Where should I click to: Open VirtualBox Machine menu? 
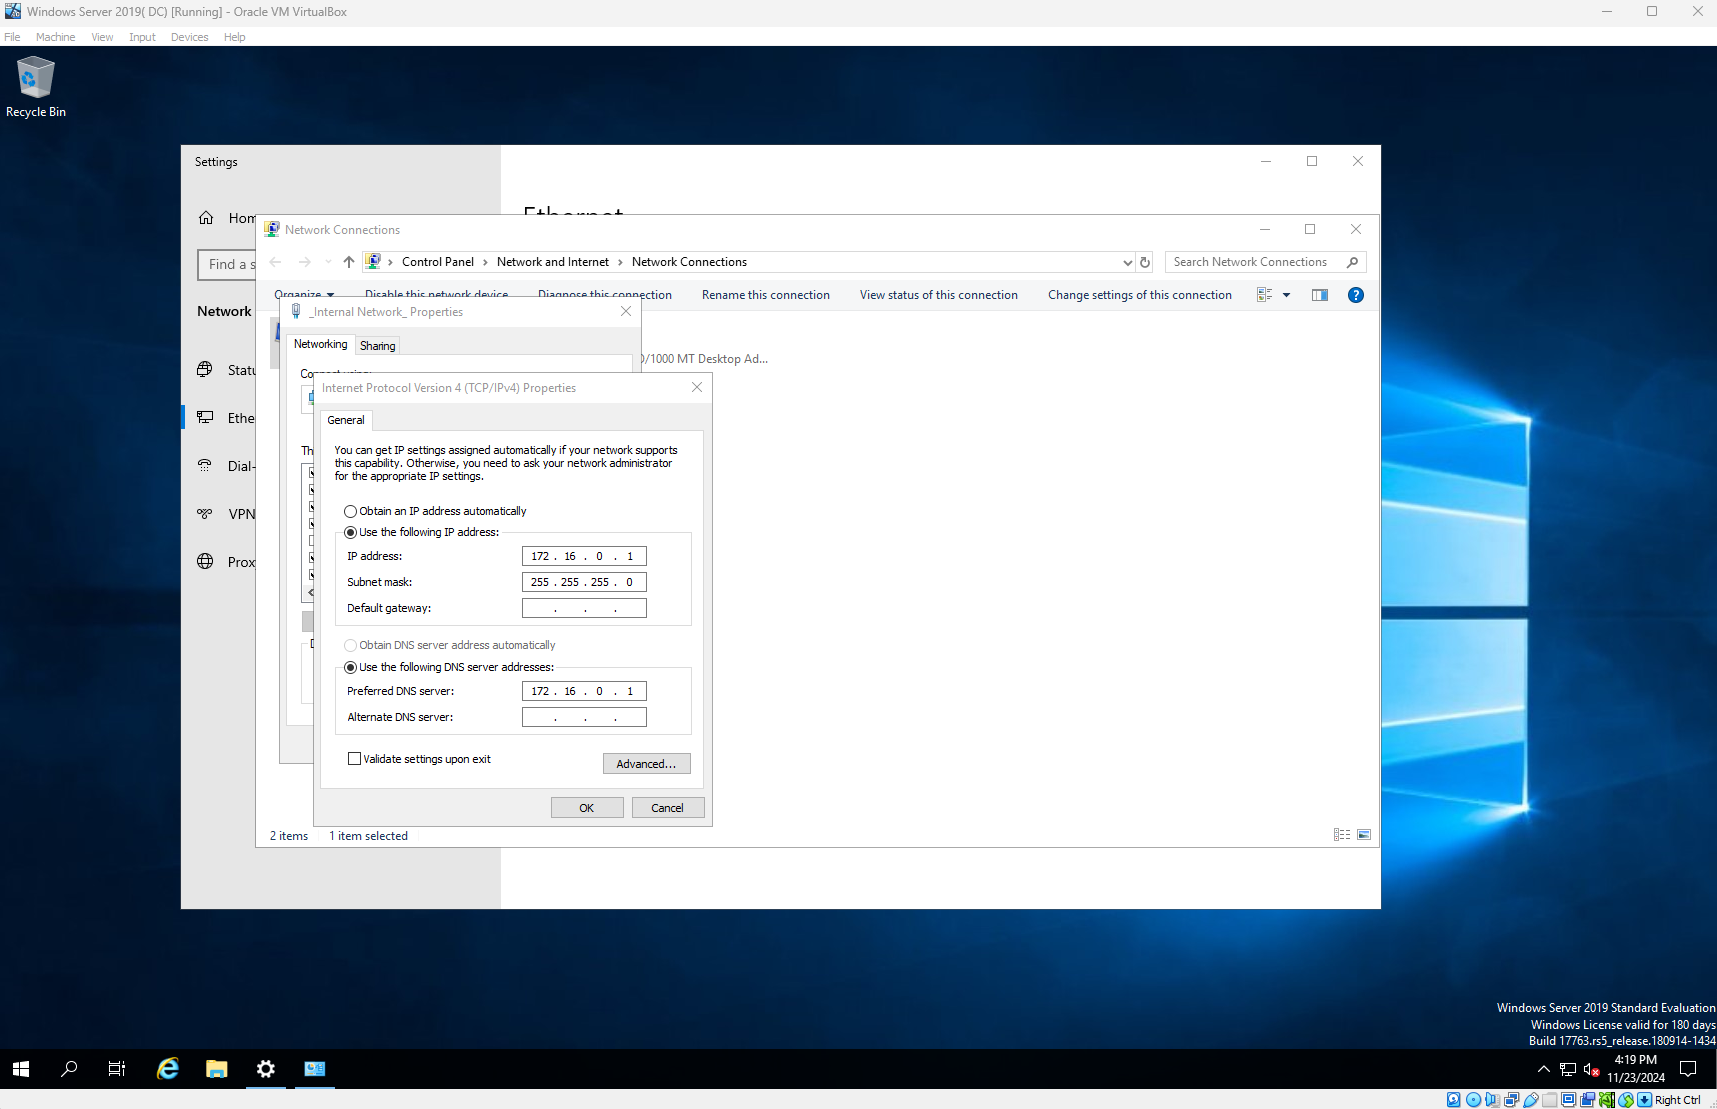(56, 37)
